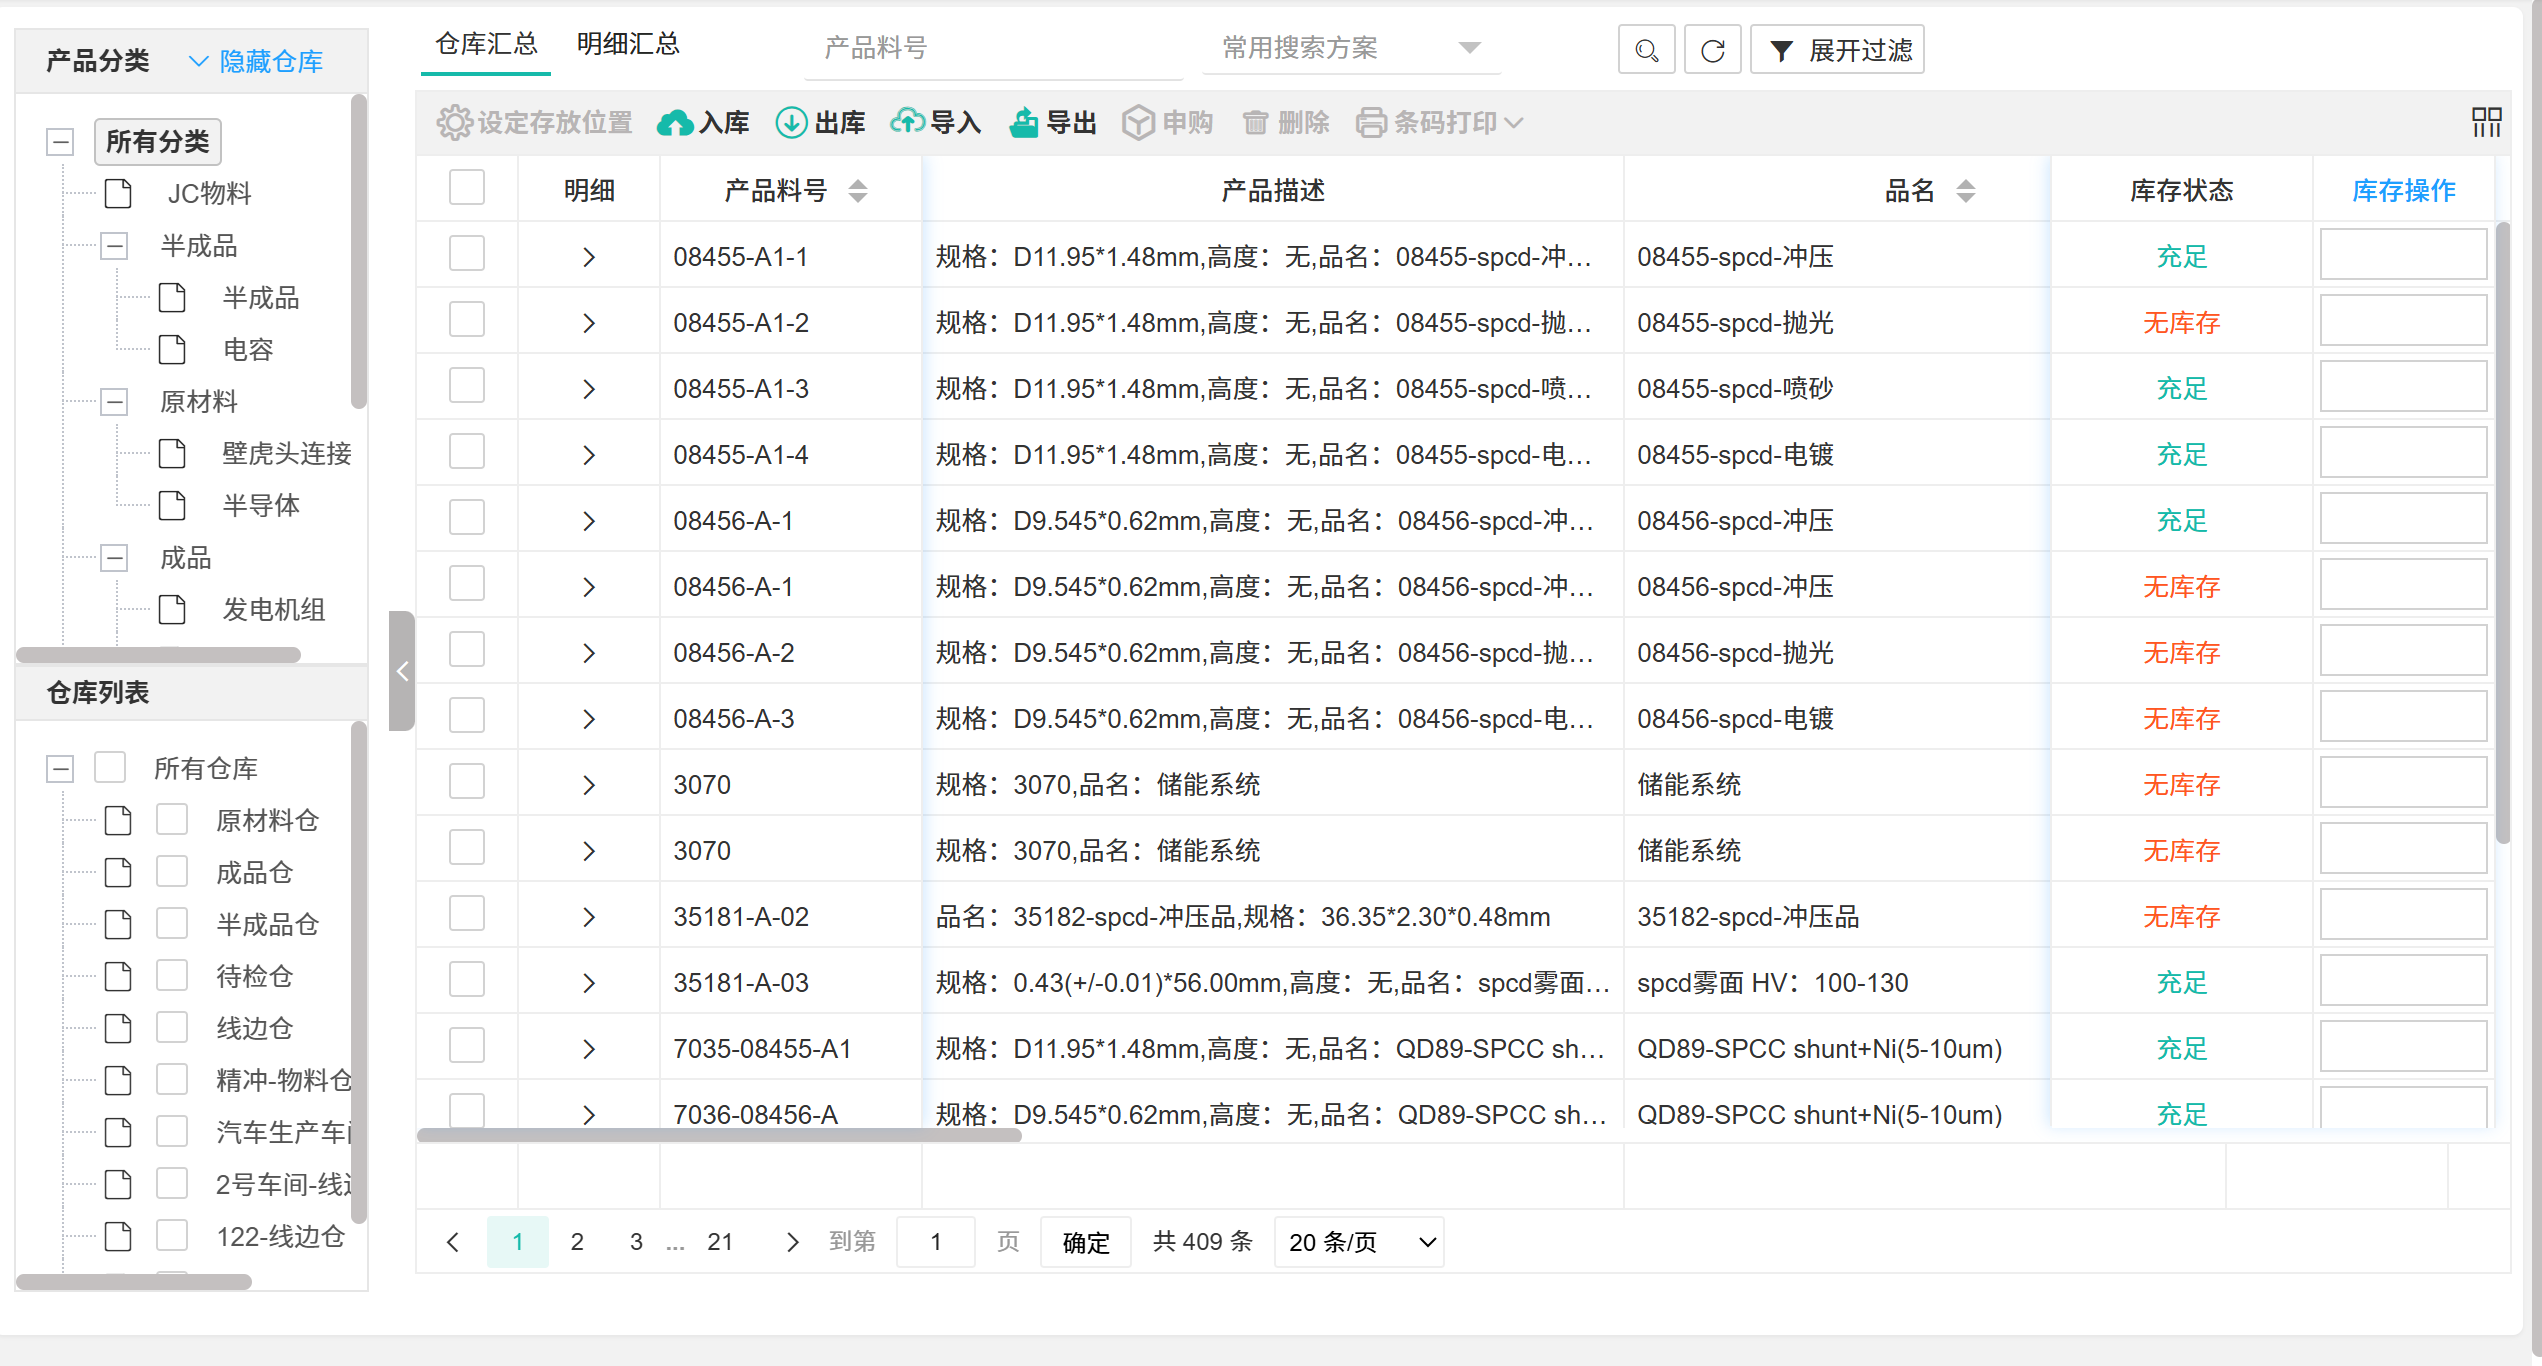The width and height of the screenshot is (2542, 1366).
Task: Click the magnifier search icon button
Action: pyautogui.click(x=1646, y=50)
